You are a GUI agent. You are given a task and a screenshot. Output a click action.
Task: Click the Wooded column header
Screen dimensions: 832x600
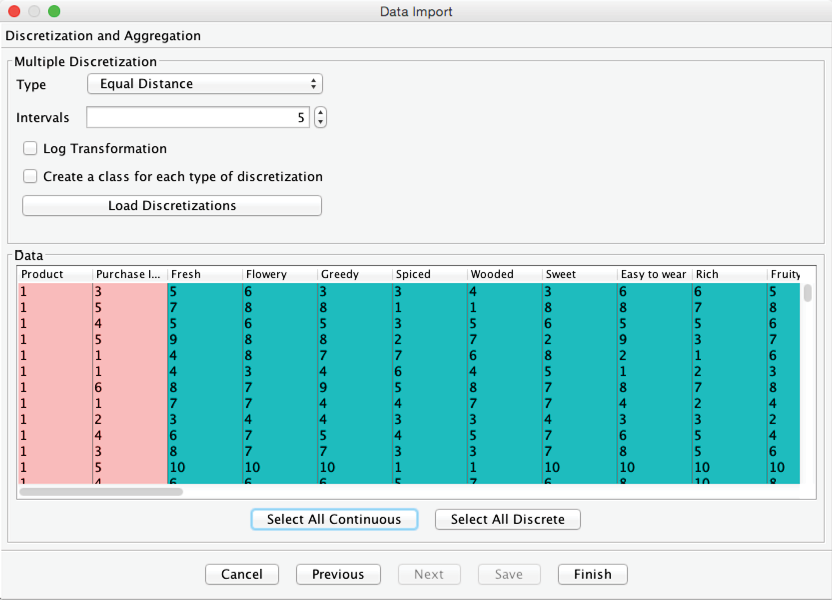click(504, 274)
